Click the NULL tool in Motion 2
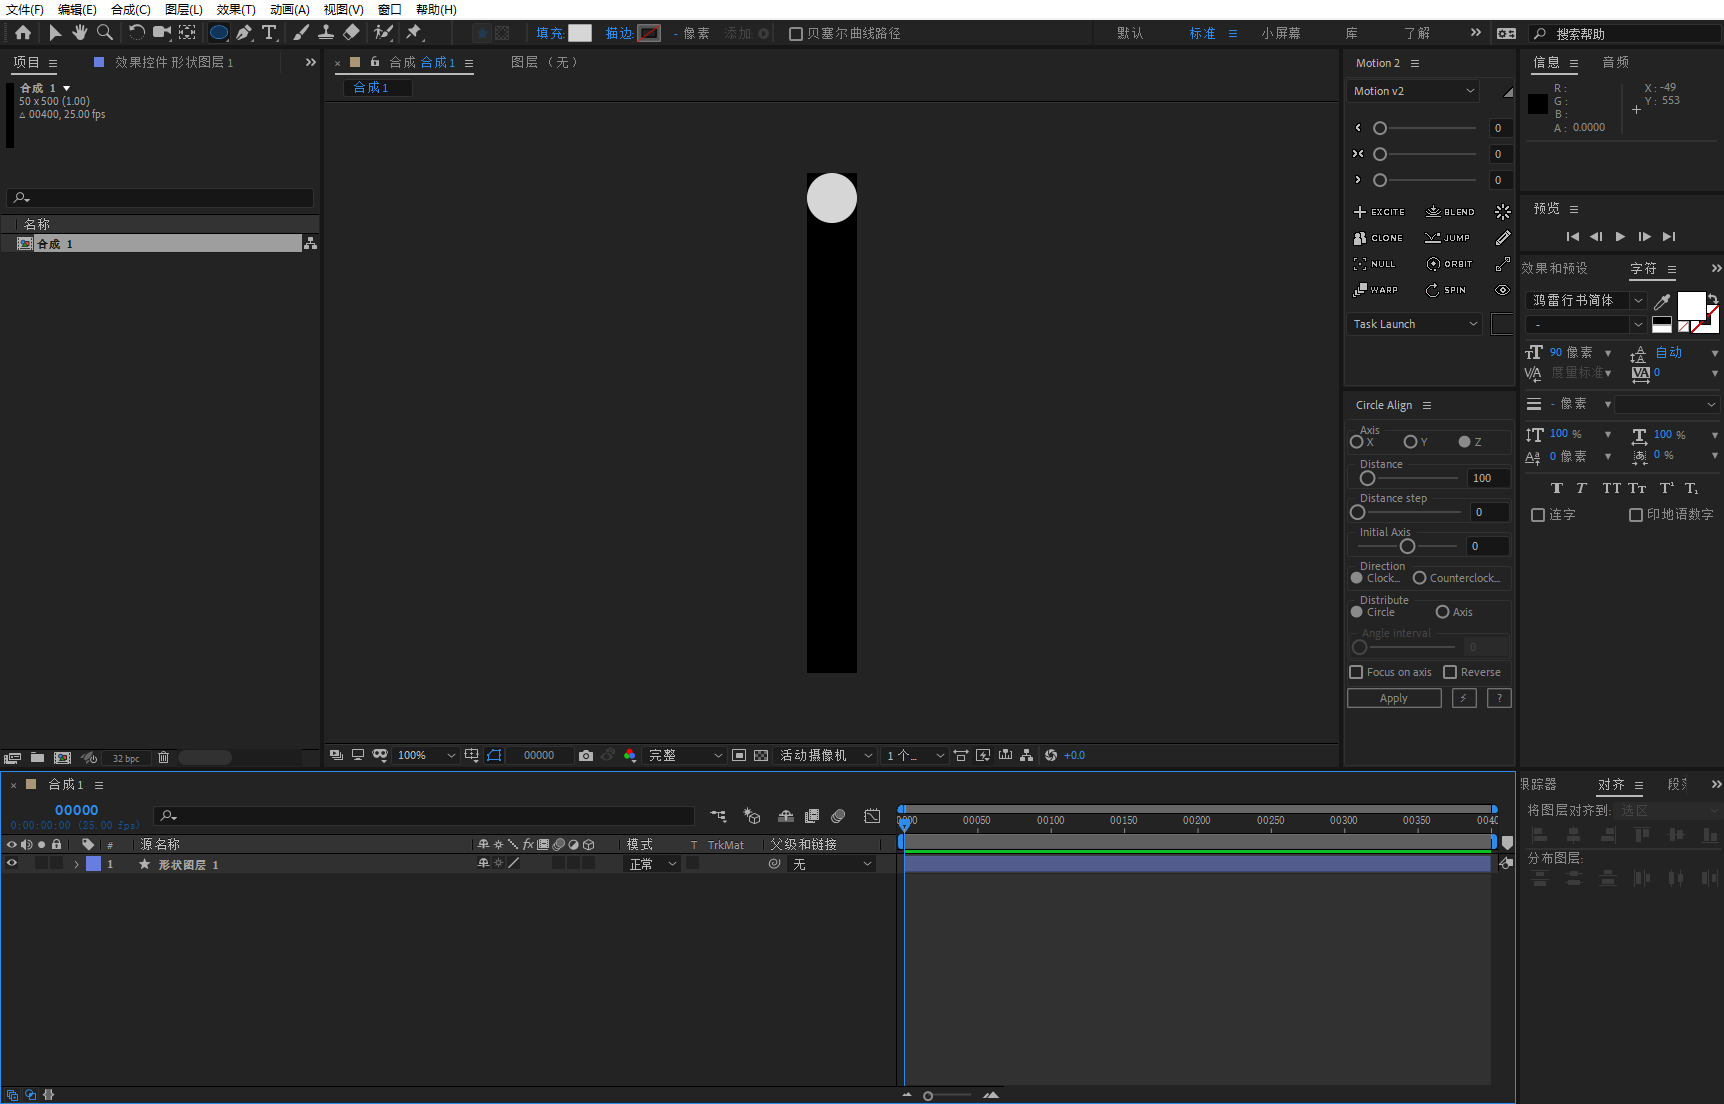 pos(1374,264)
